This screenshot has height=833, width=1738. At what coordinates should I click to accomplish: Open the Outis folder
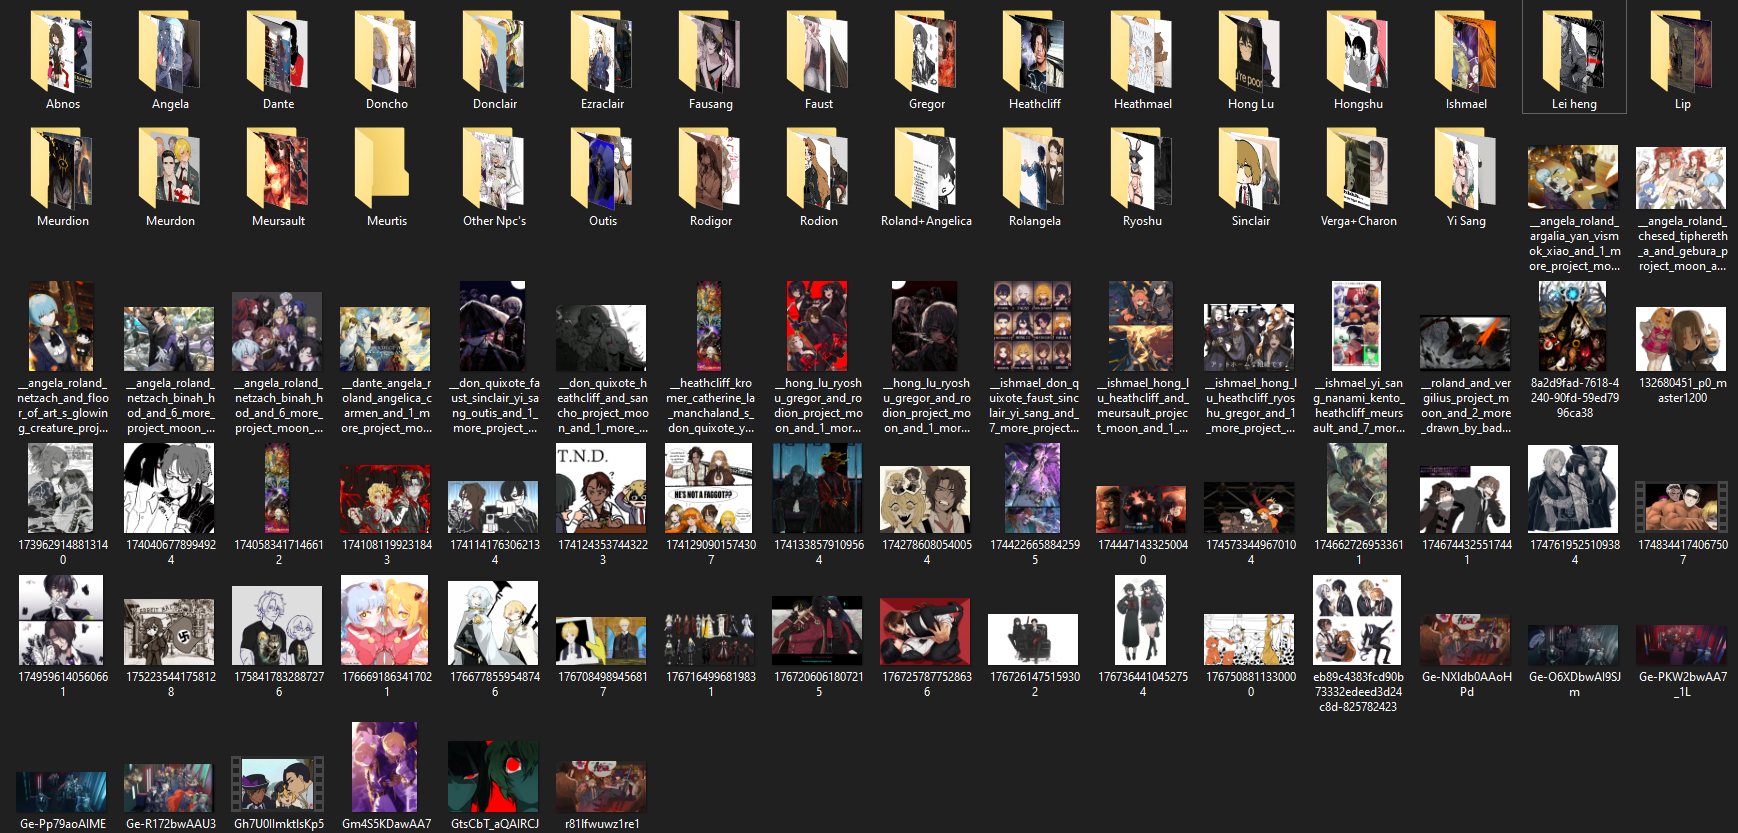tap(602, 169)
